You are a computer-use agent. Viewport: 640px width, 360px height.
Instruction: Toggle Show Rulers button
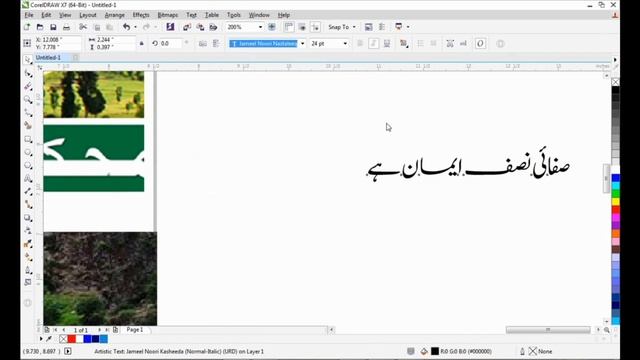click(x=289, y=27)
